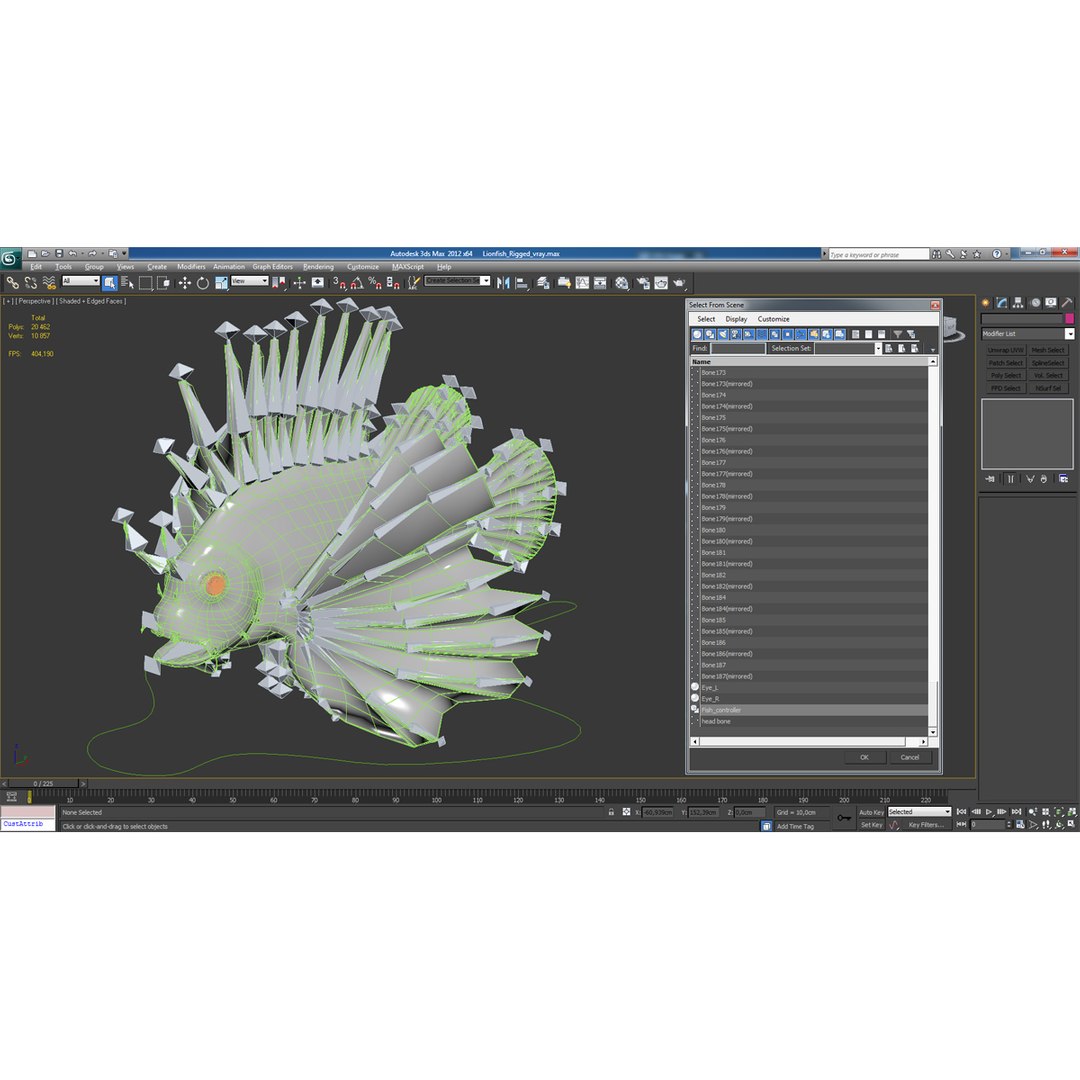Open the Create command panel tab

pyautogui.click(x=986, y=302)
